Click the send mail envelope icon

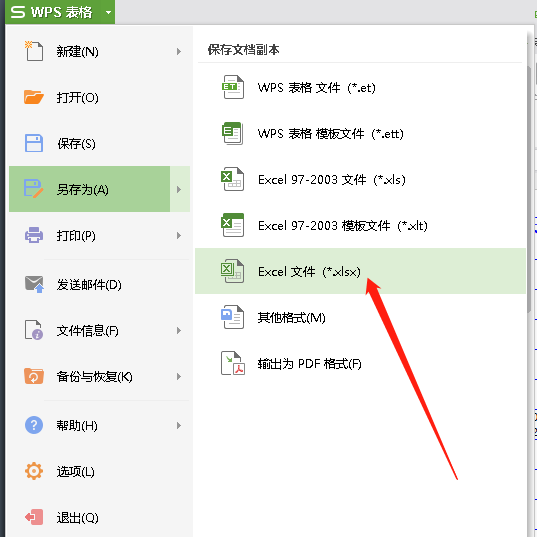coord(34,284)
